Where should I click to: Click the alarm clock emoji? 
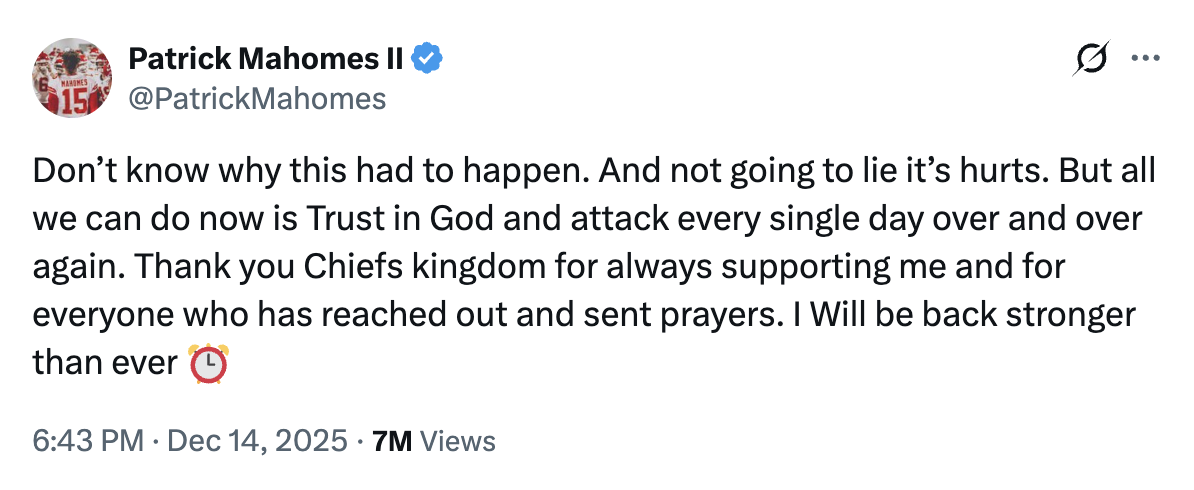click(x=207, y=363)
